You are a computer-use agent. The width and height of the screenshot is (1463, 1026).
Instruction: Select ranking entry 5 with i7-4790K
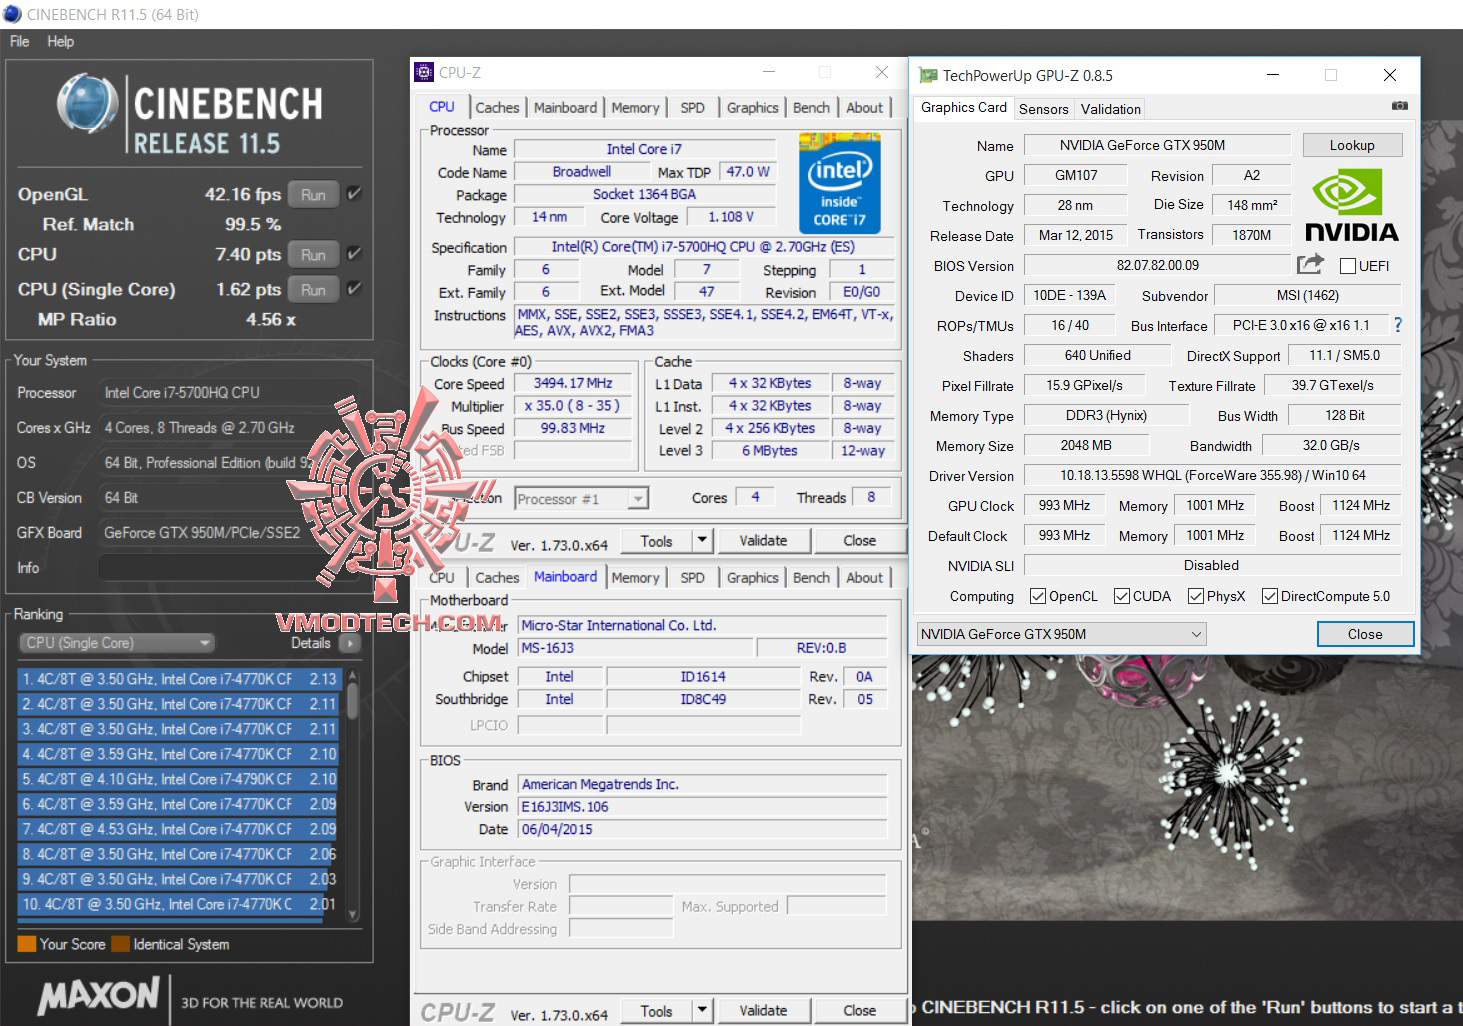pyautogui.click(x=180, y=779)
